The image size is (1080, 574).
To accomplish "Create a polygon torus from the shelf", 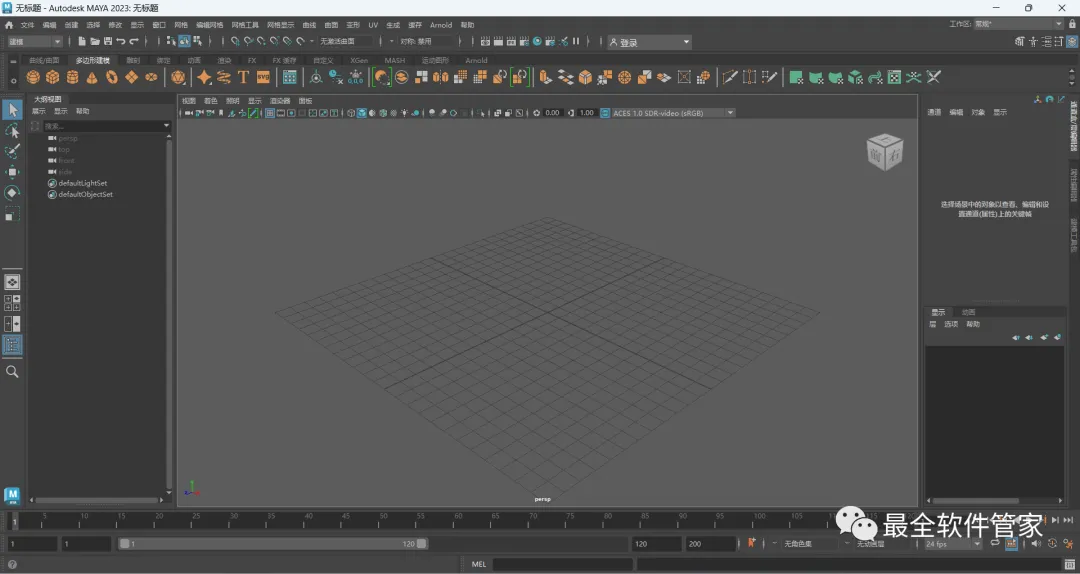I will [x=112, y=77].
